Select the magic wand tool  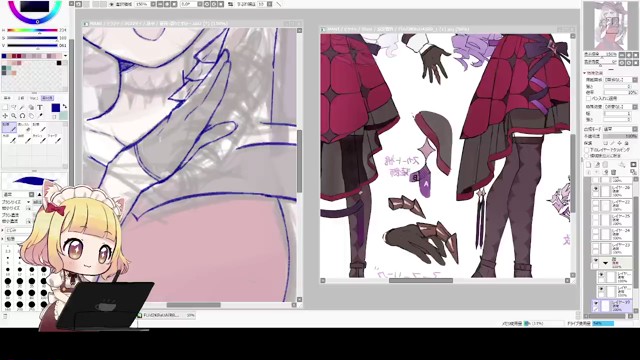coord(22,107)
